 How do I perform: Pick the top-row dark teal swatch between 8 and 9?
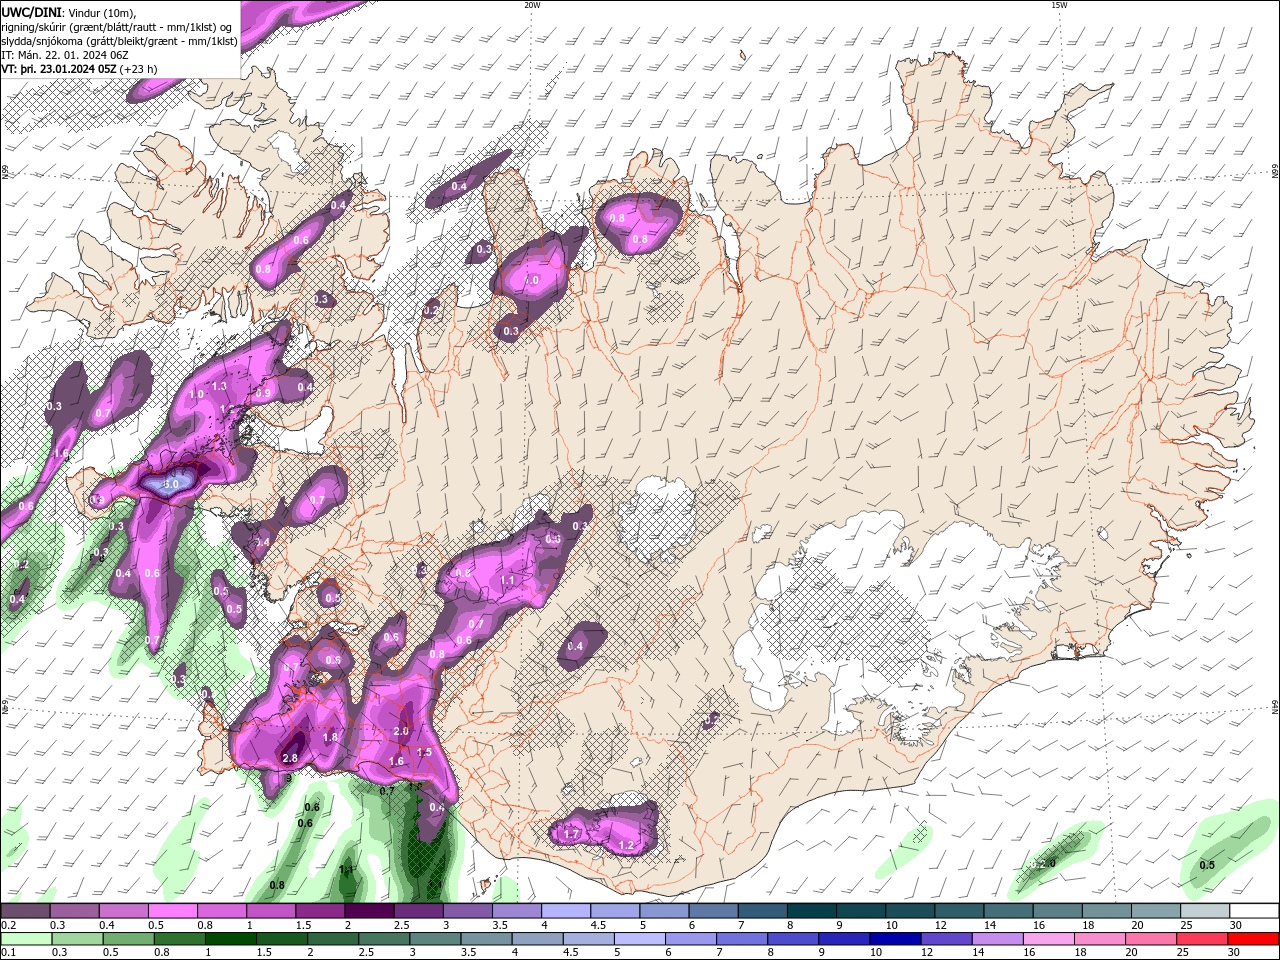[x=812, y=911]
